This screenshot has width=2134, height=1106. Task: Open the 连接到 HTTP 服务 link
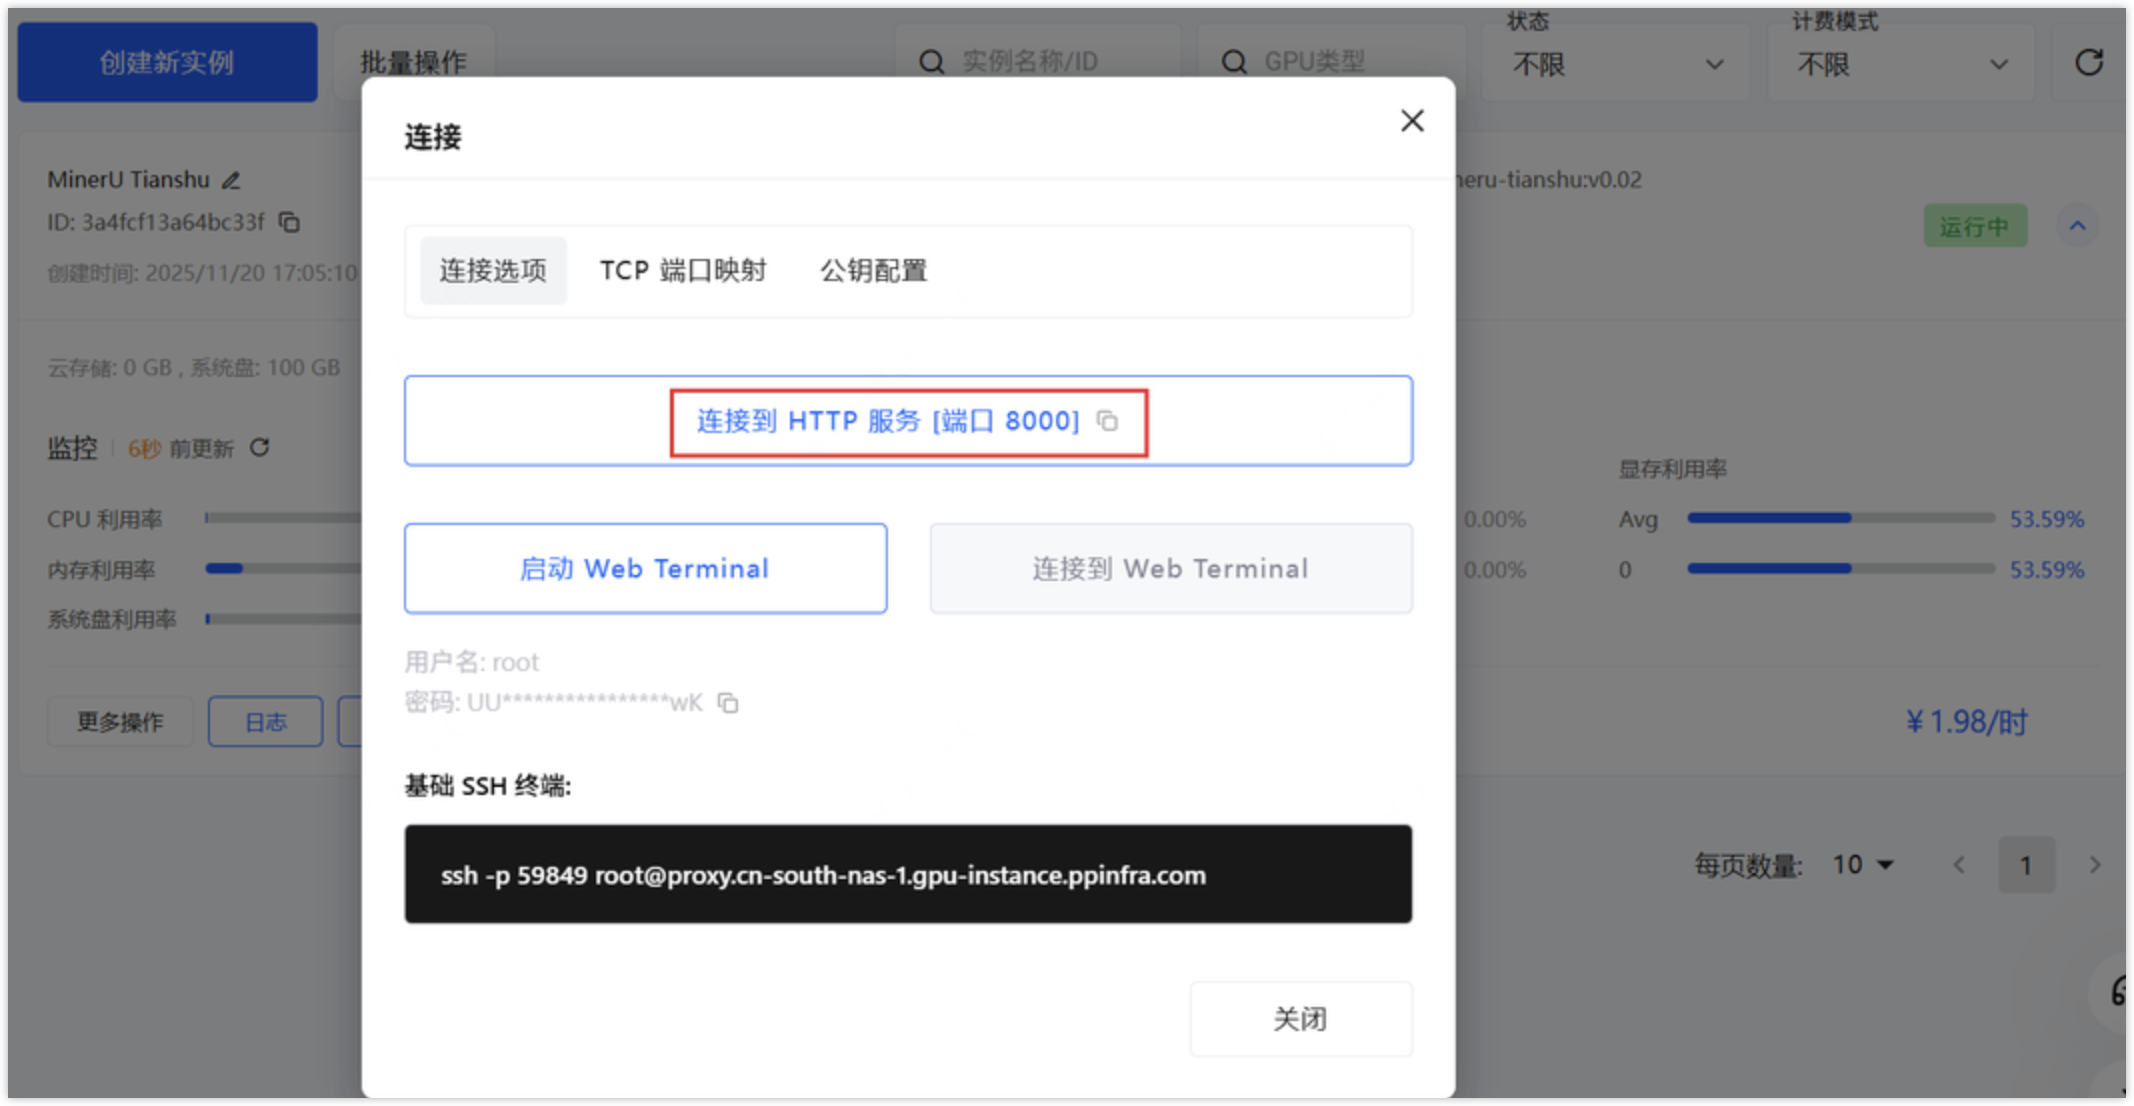pos(887,421)
